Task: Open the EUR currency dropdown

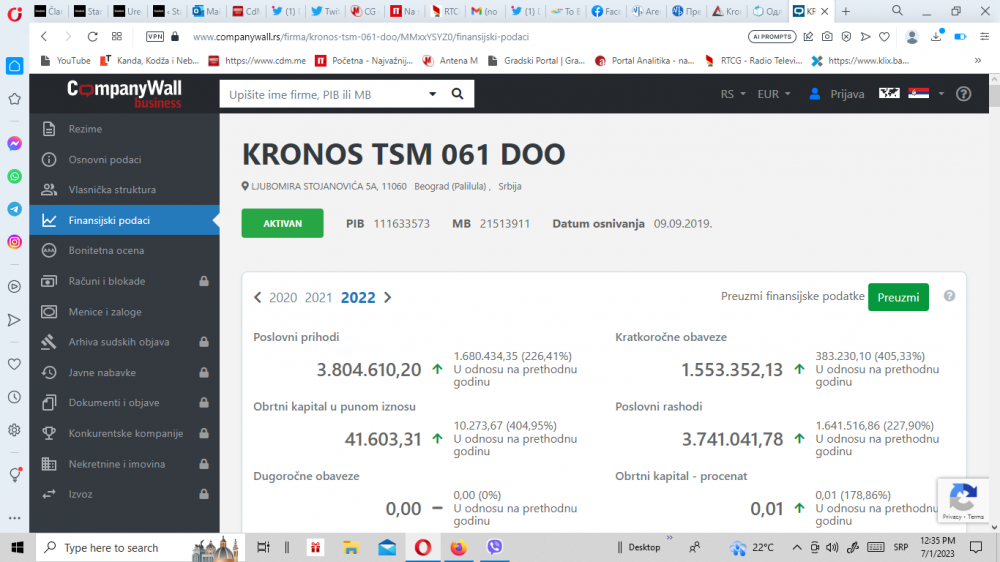Action: (773, 94)
